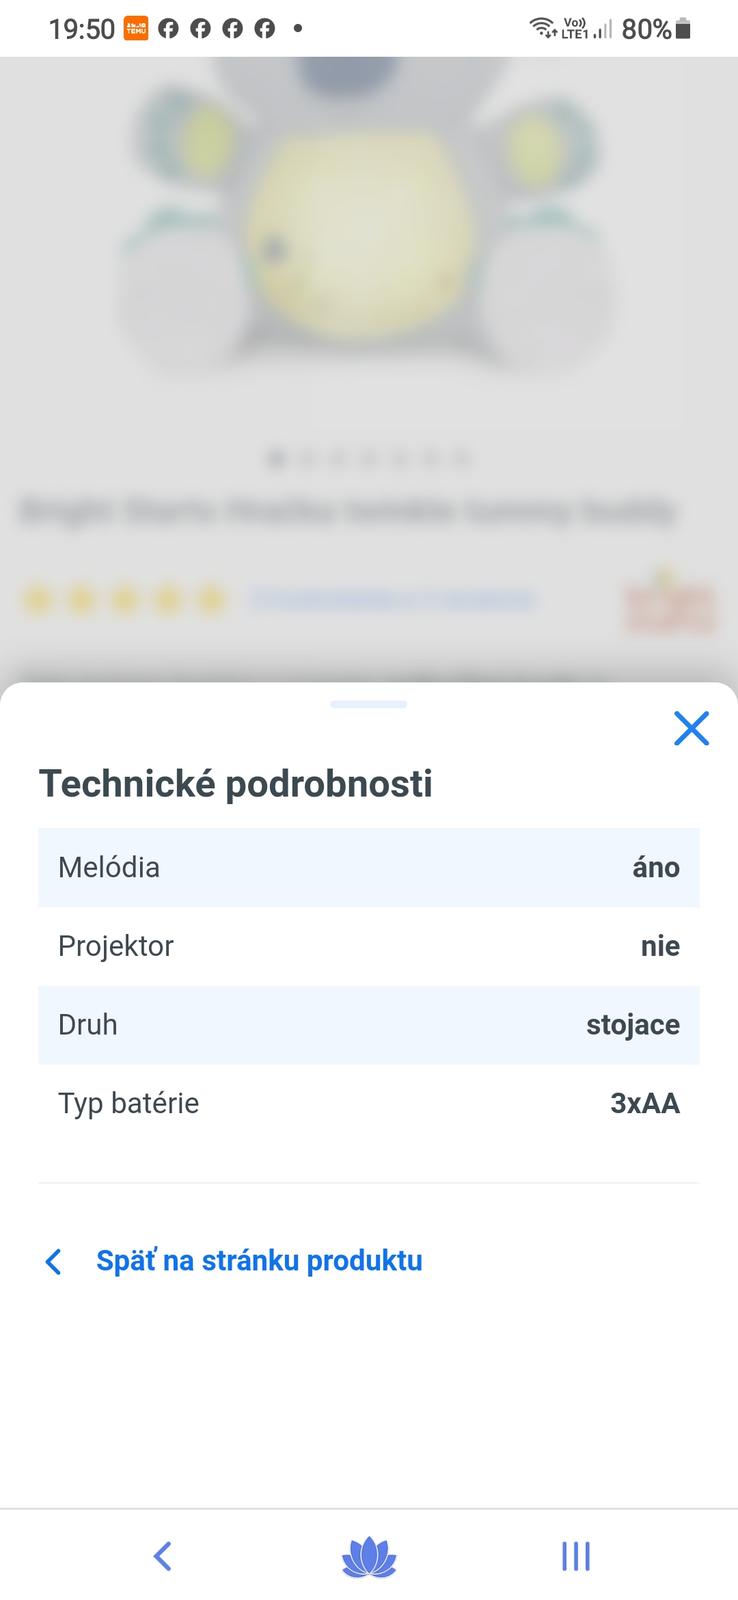Screen dimensions: 738x1600
Task: Tap the battery icon in status bar
Action: coord(684,29)
